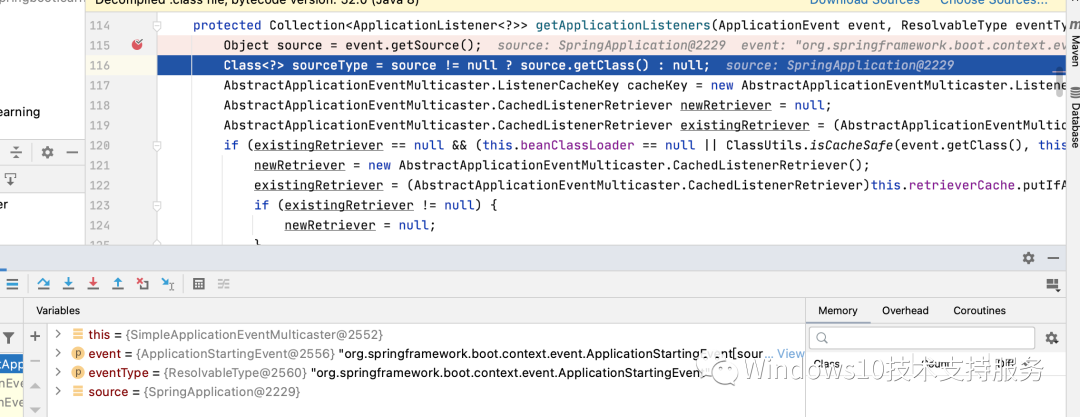
Task: Click the '{ResolvableType@2560}' value
Action: pos(235,373)
